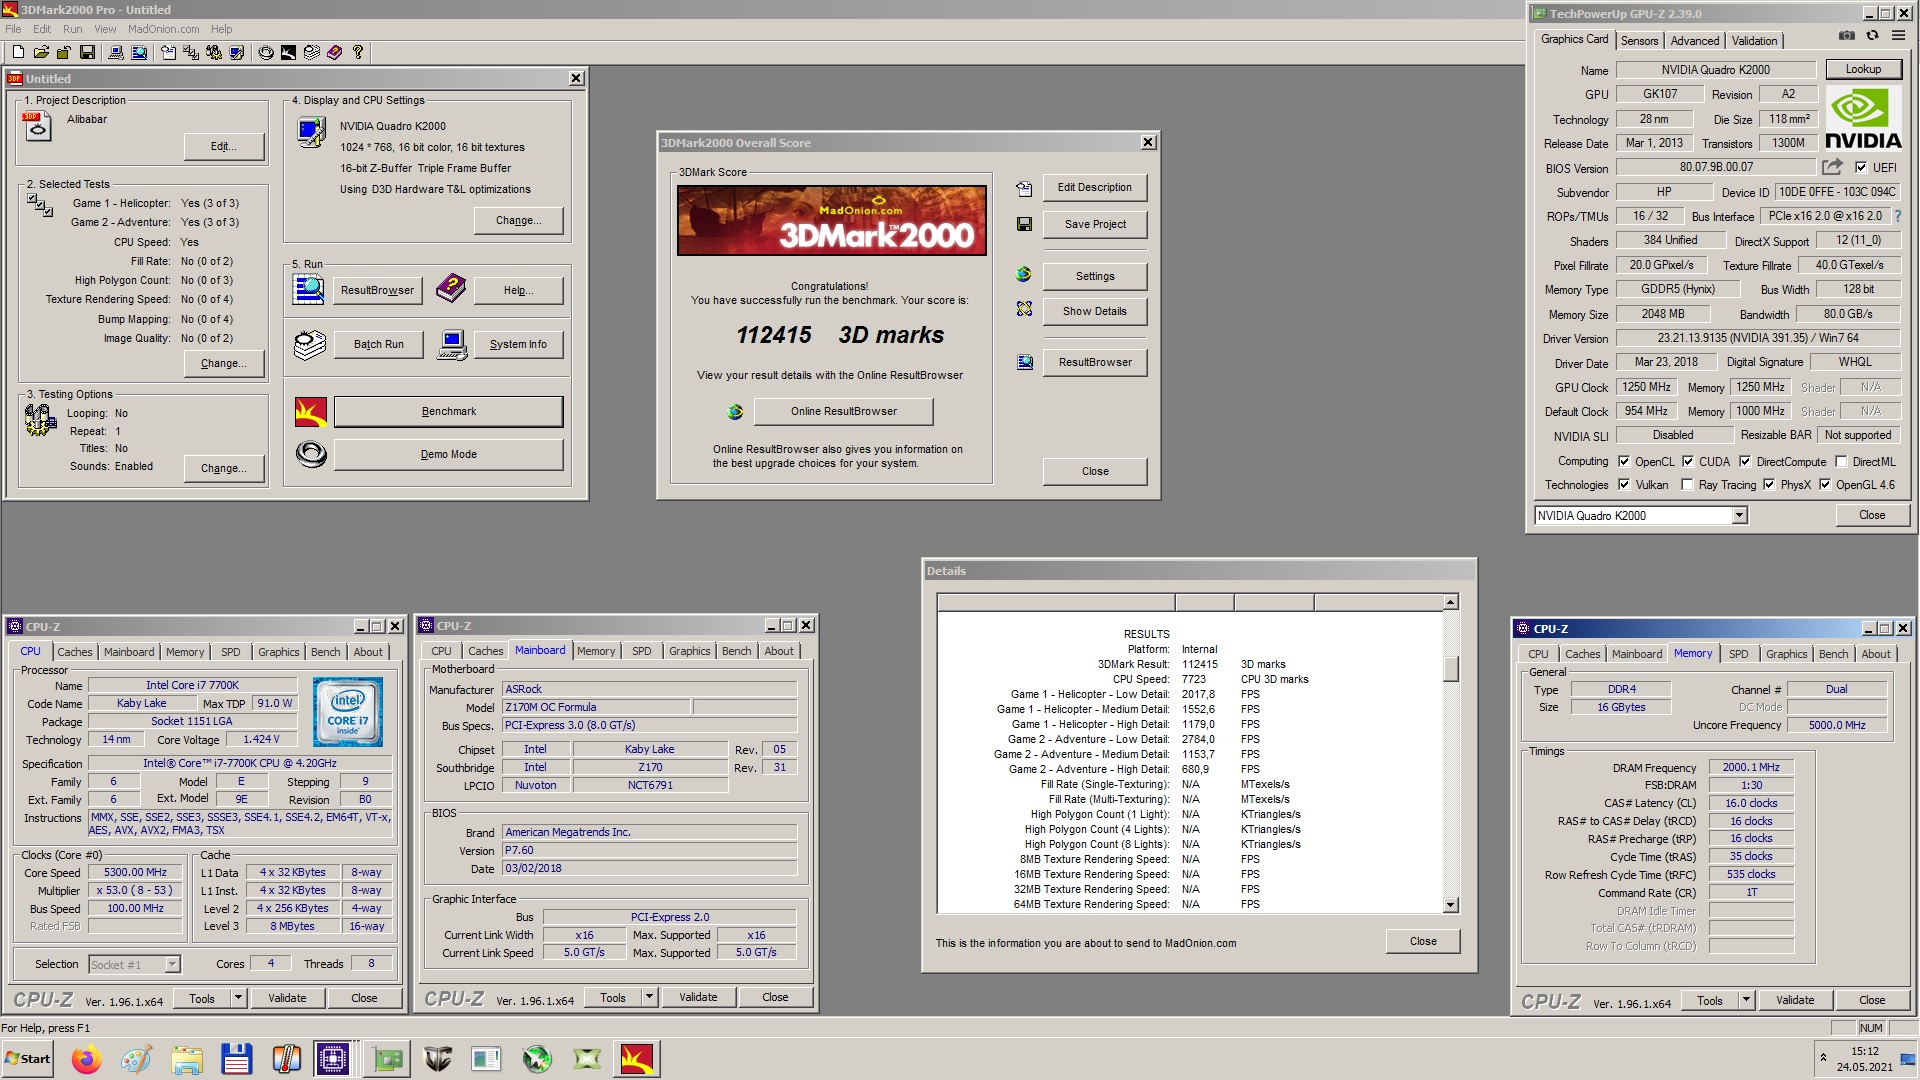The height and width of the screenshot is (1080, 1920).
Task: Click the New project blank-page toolbar icon
Action: [18, 52]
